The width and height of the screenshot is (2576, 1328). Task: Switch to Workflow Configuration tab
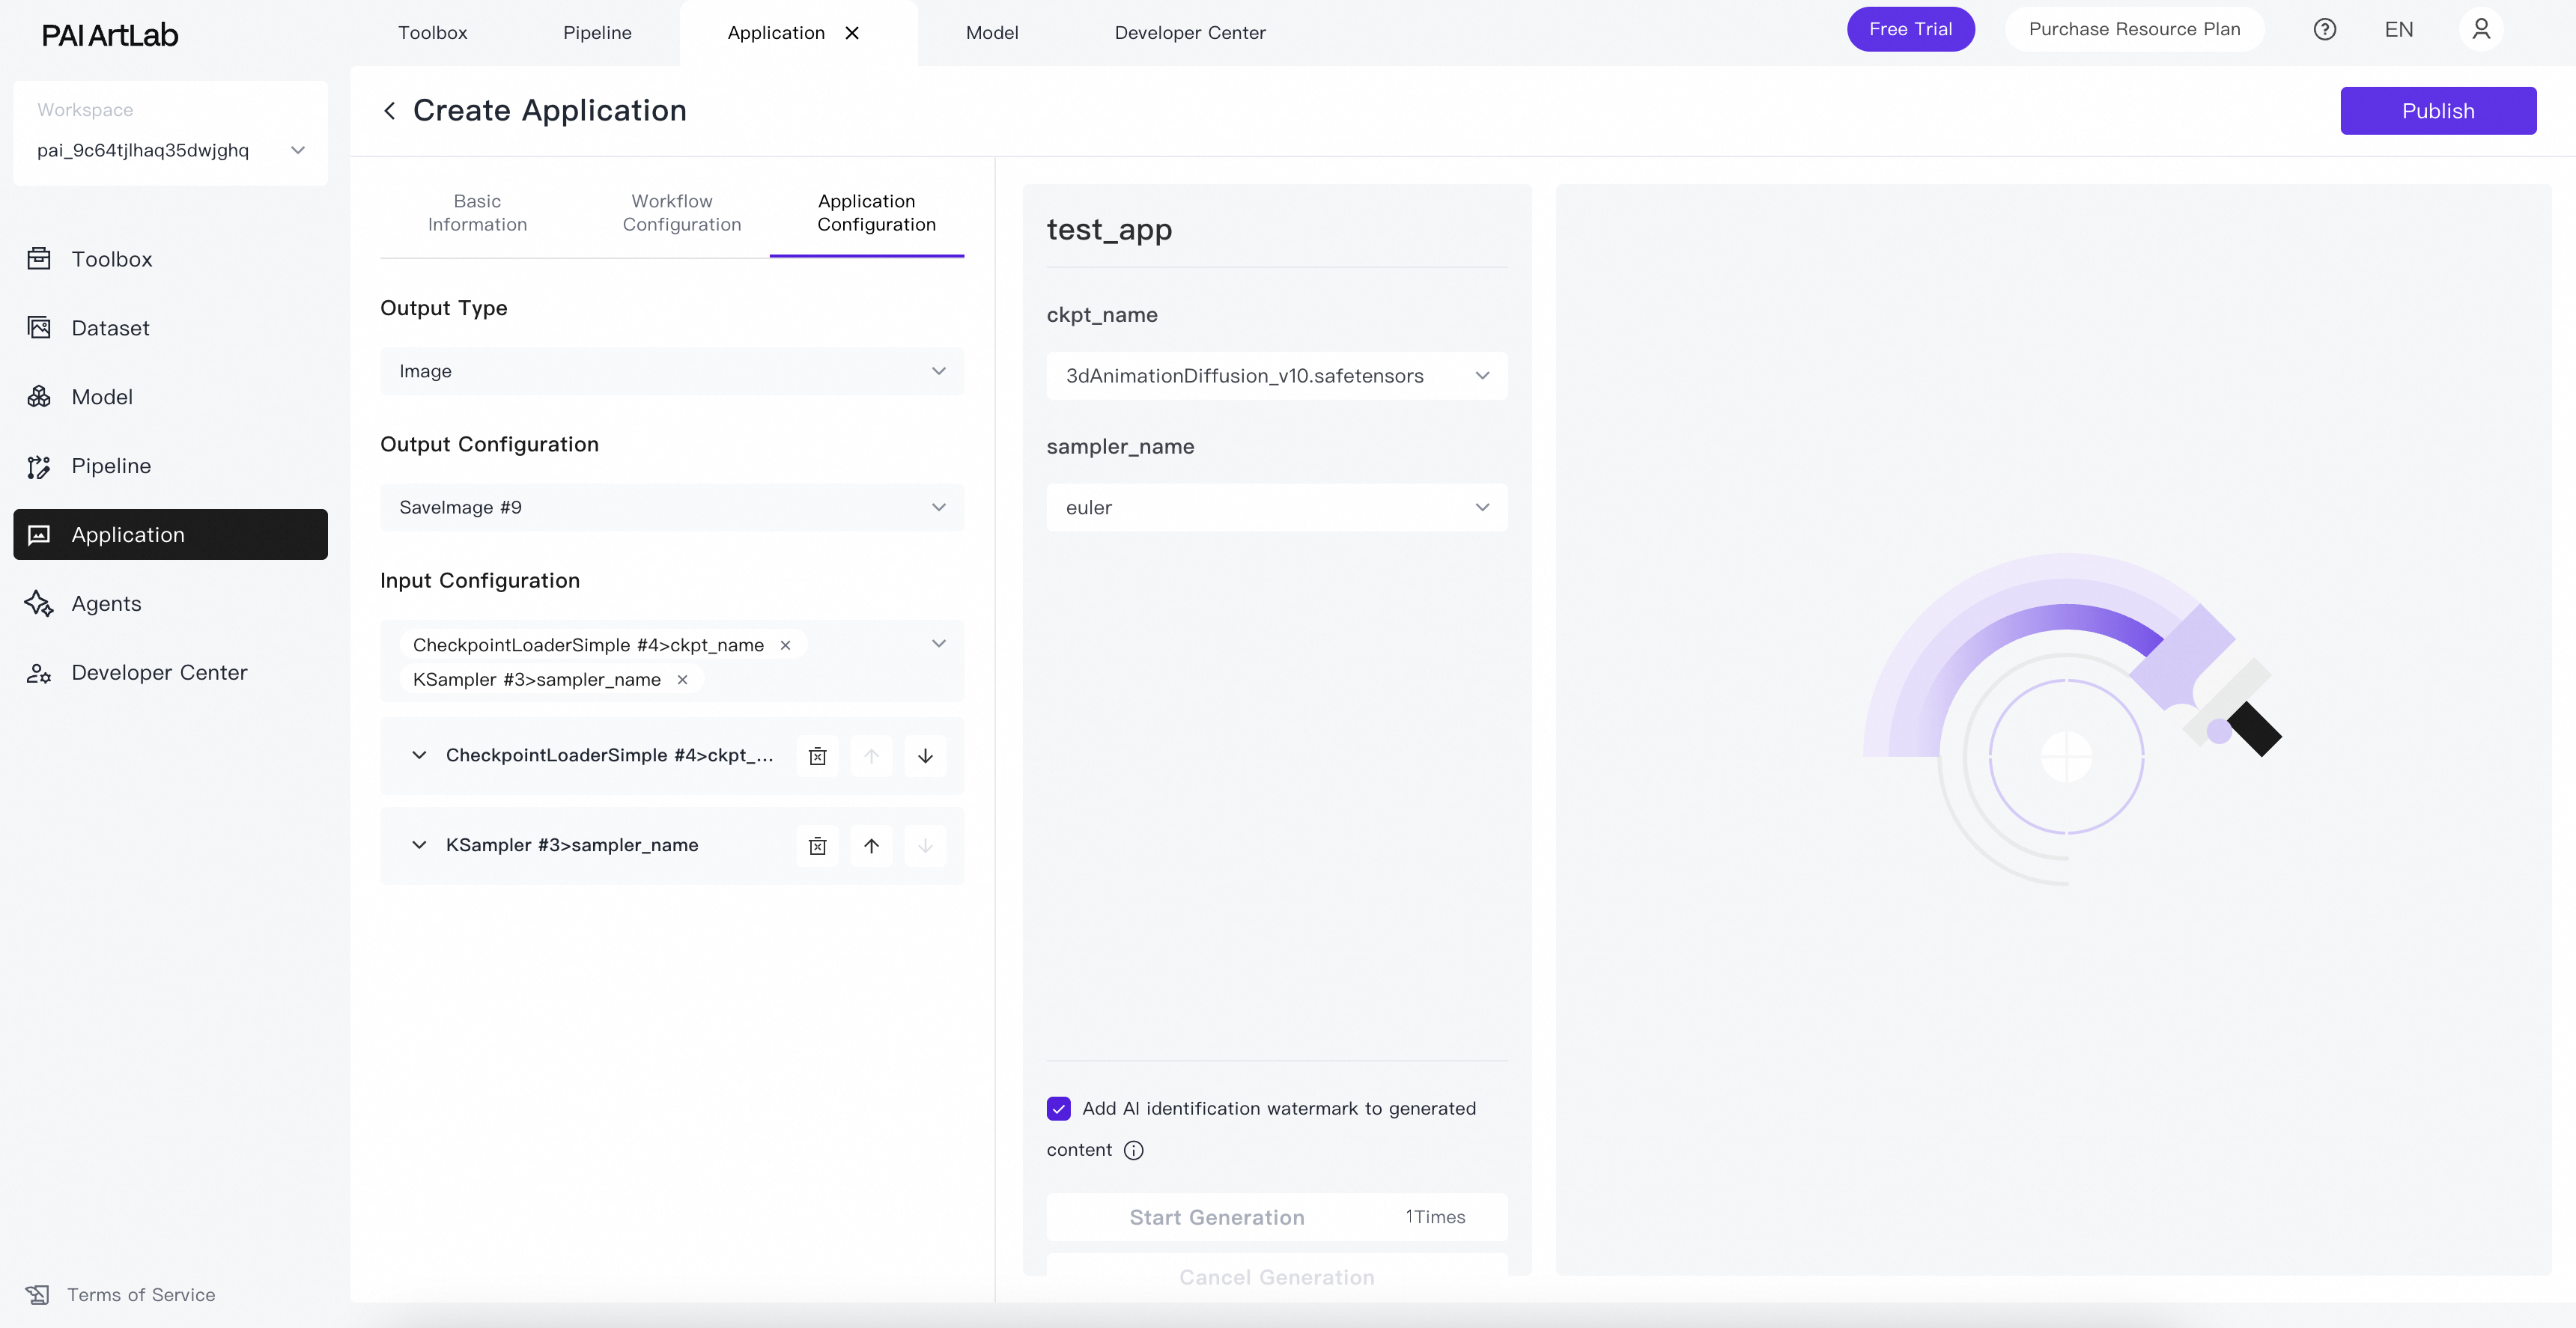click(x=681, y=213)
